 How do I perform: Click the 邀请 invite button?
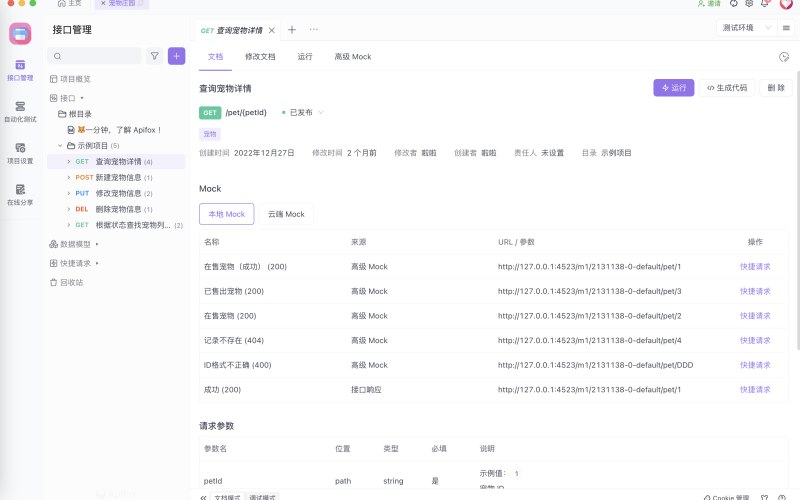(709, 3)
